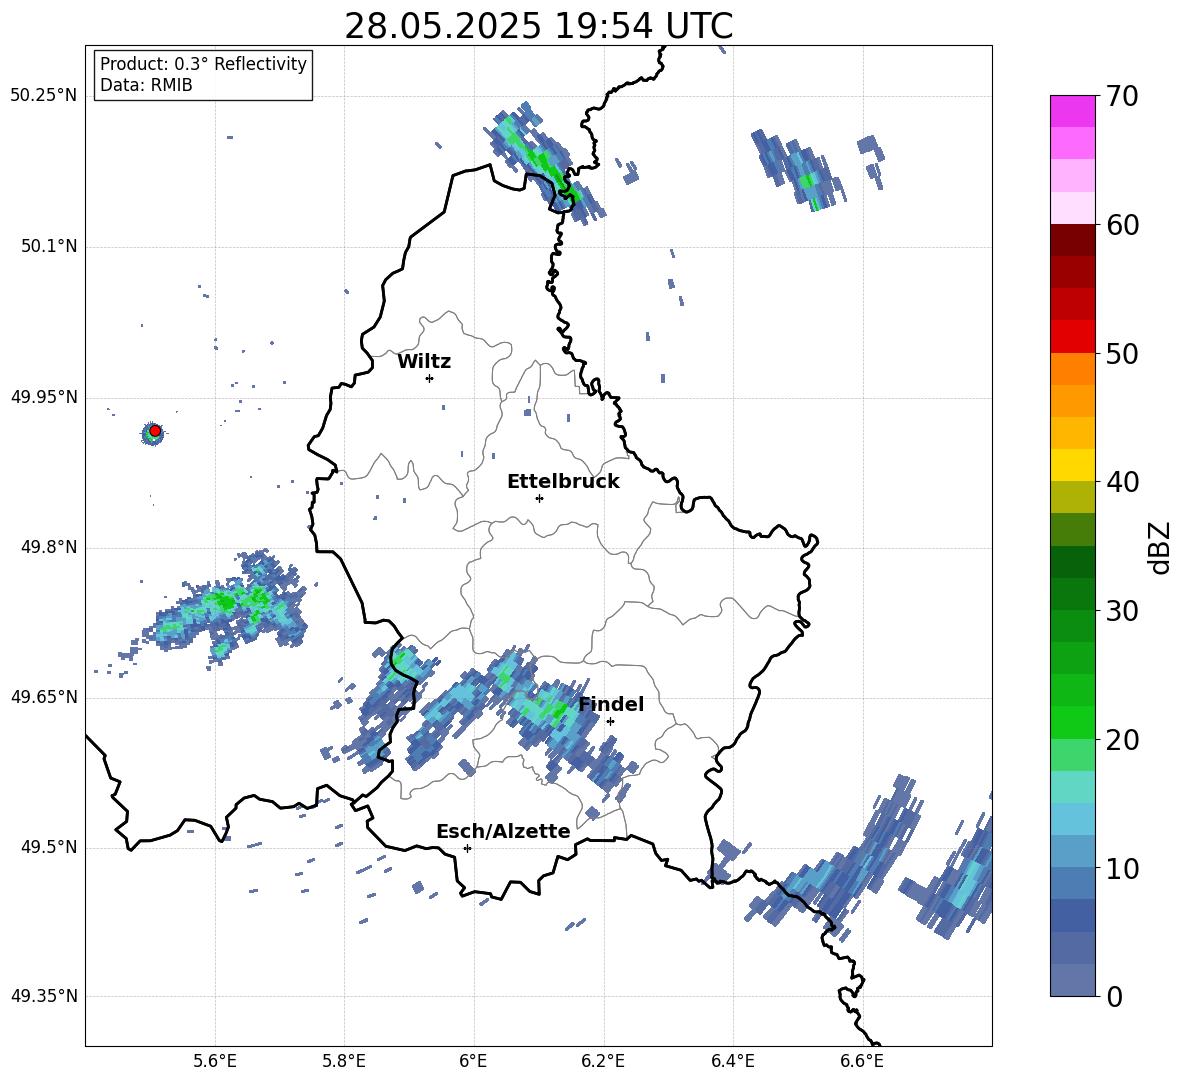
Task: Click the 'Data: RMIB' text
Action: pos(146,85)
